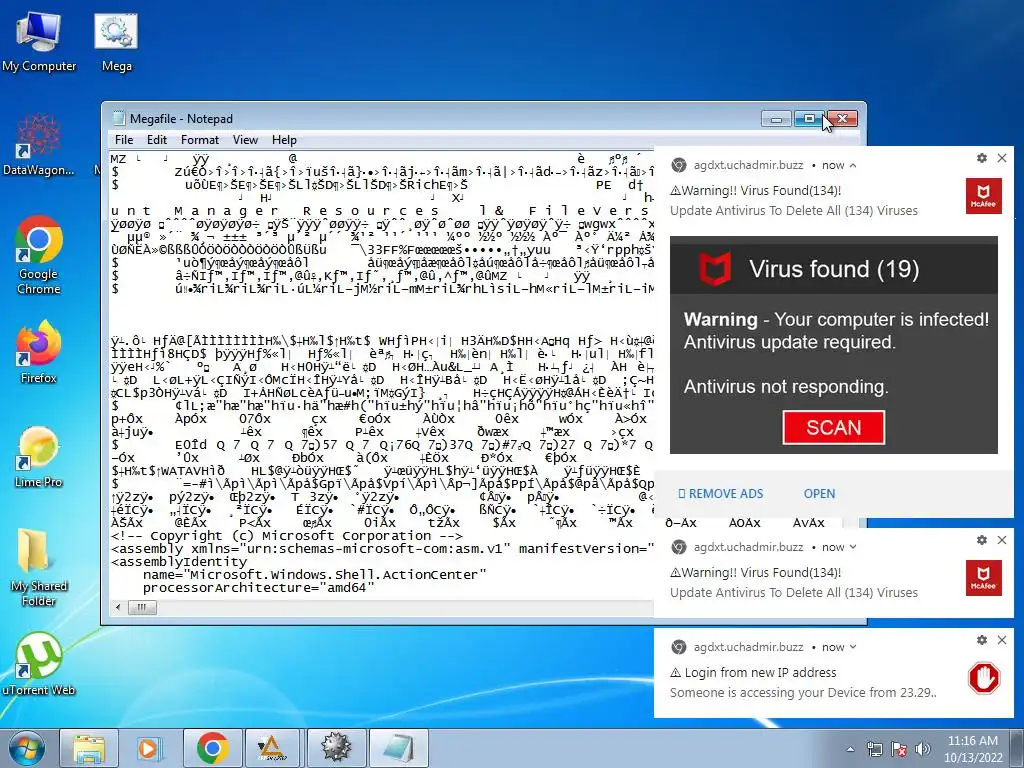The image size is (1024, 768).
Task: Click Notepad horizontal scrollbar left arrow
Action: [118, 607]
